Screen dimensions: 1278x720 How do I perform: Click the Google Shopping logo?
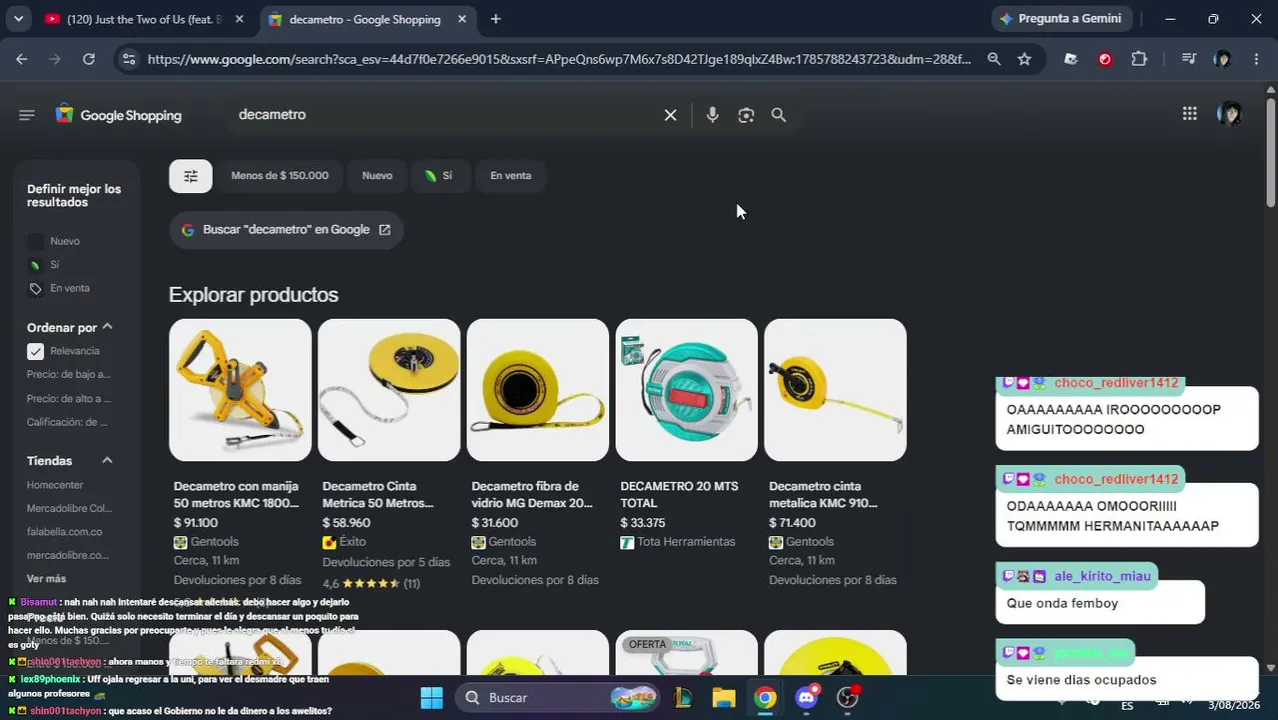click(x=119, y=115)
